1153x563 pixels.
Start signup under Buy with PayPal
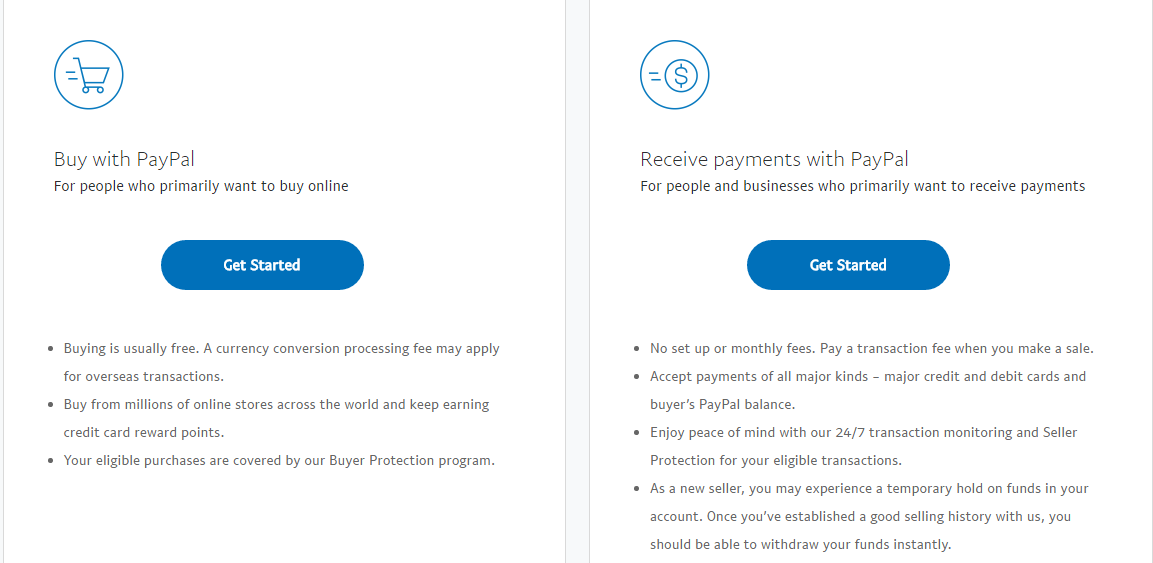click(x=263, y=265)
